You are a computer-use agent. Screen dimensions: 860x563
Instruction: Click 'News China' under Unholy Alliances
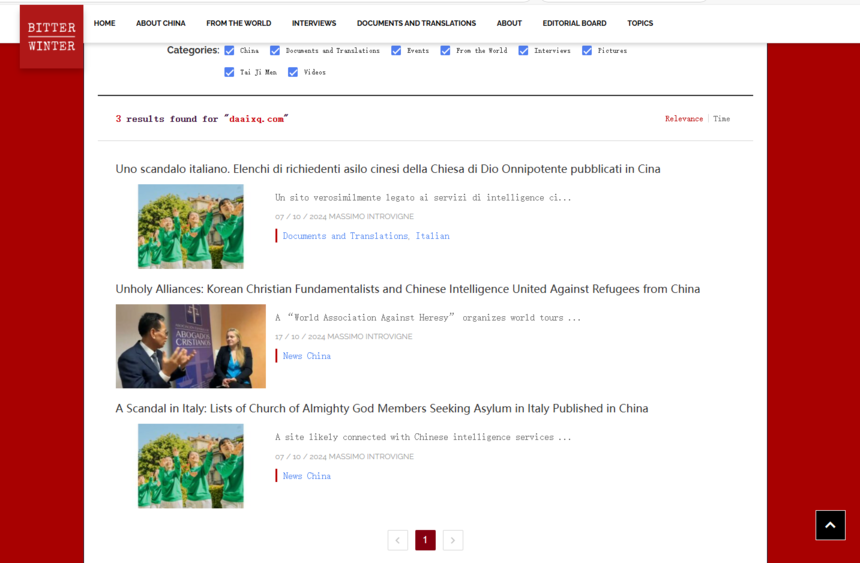coord(307,356)
